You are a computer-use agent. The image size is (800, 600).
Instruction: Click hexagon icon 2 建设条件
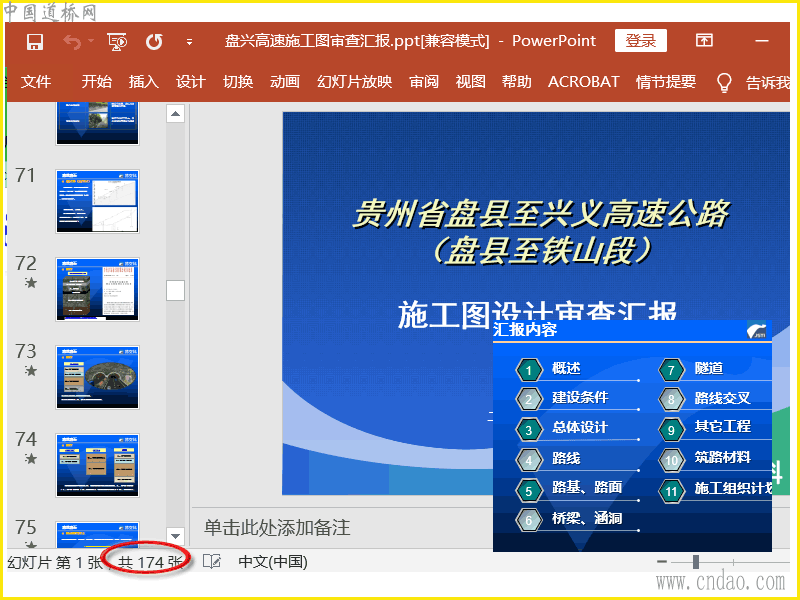pyautogui.click(x=529, y=399)
